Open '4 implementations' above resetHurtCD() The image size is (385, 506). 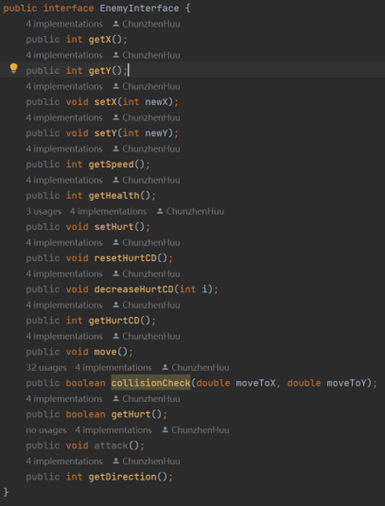coord(64,243)
